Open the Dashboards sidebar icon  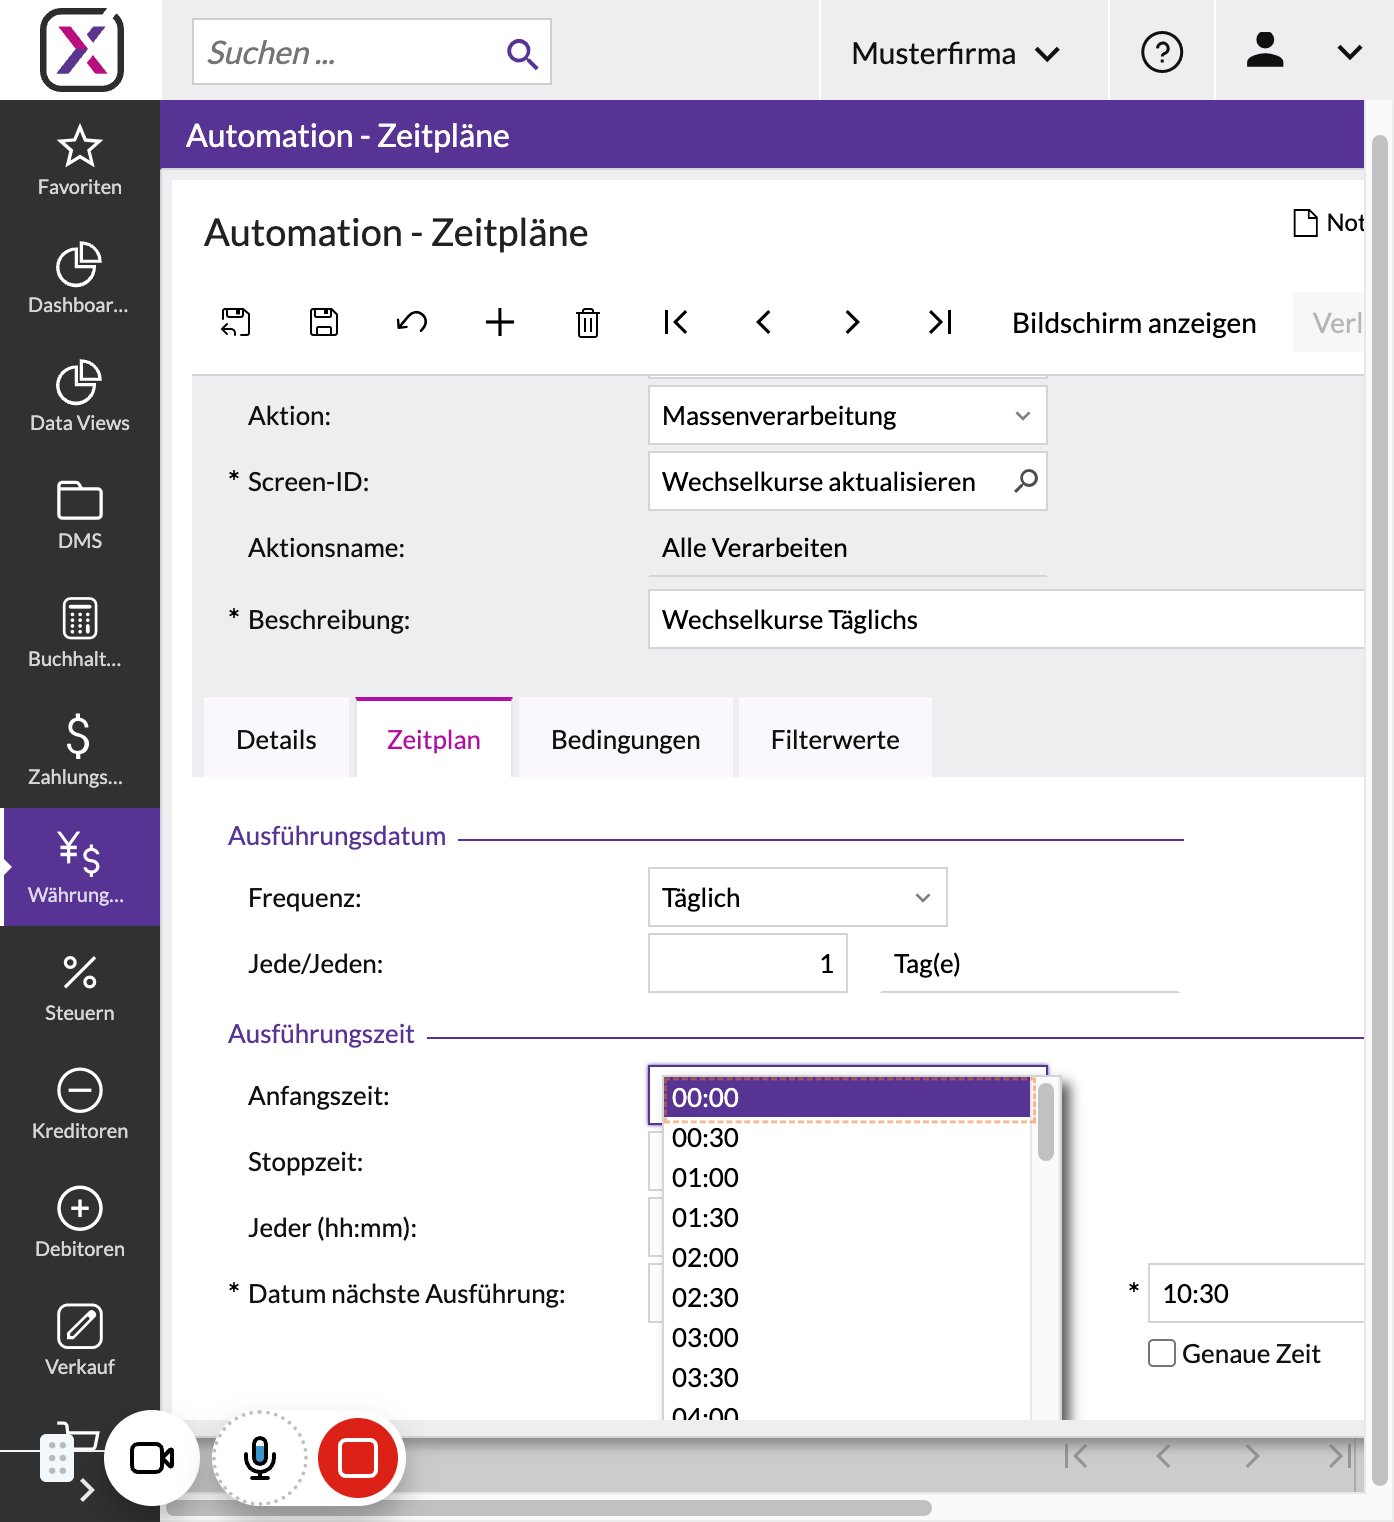79,265
